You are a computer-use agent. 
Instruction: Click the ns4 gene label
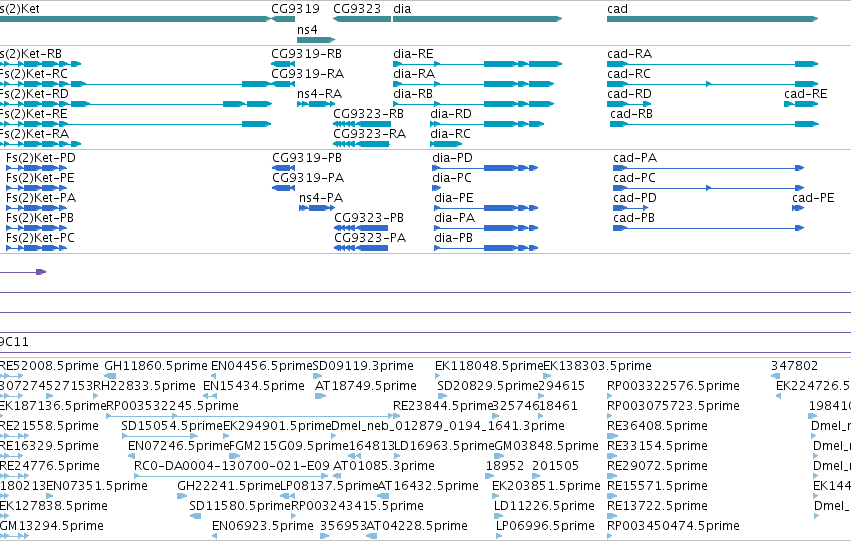coord(307,30)
